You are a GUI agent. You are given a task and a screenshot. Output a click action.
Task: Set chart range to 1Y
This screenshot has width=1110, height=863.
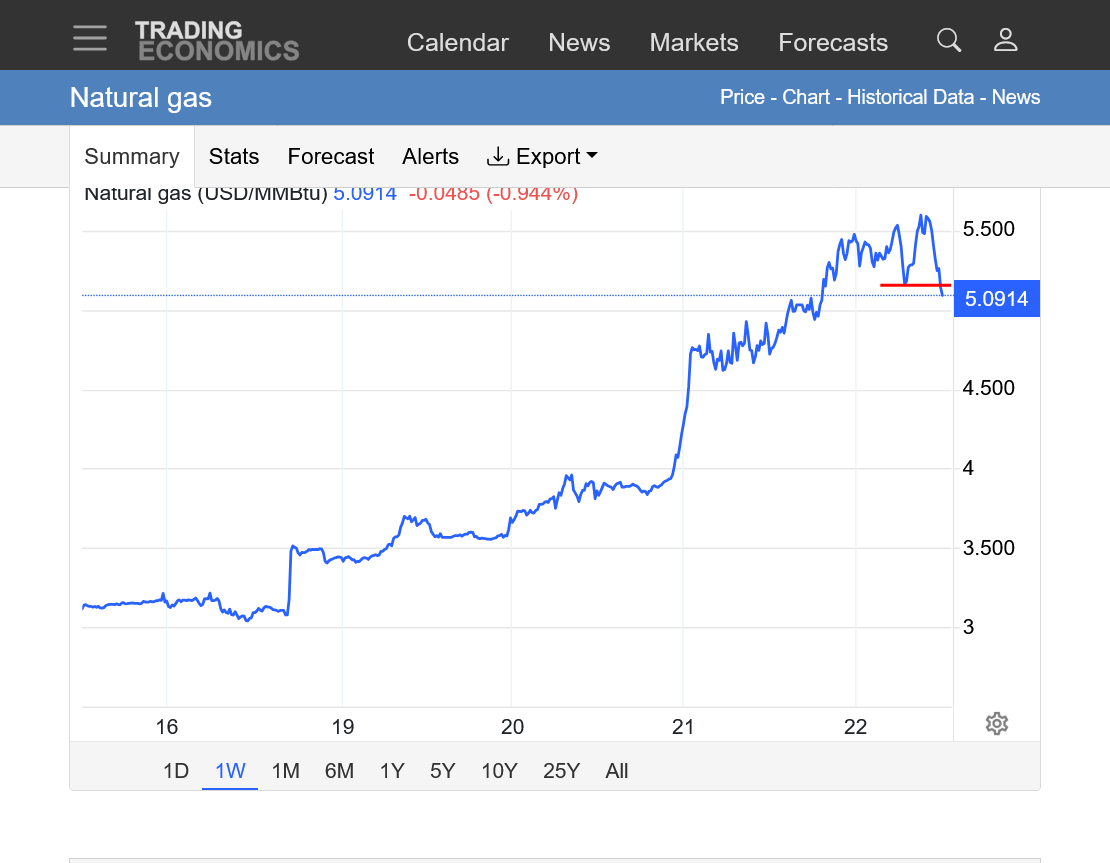tap(392, 771)
